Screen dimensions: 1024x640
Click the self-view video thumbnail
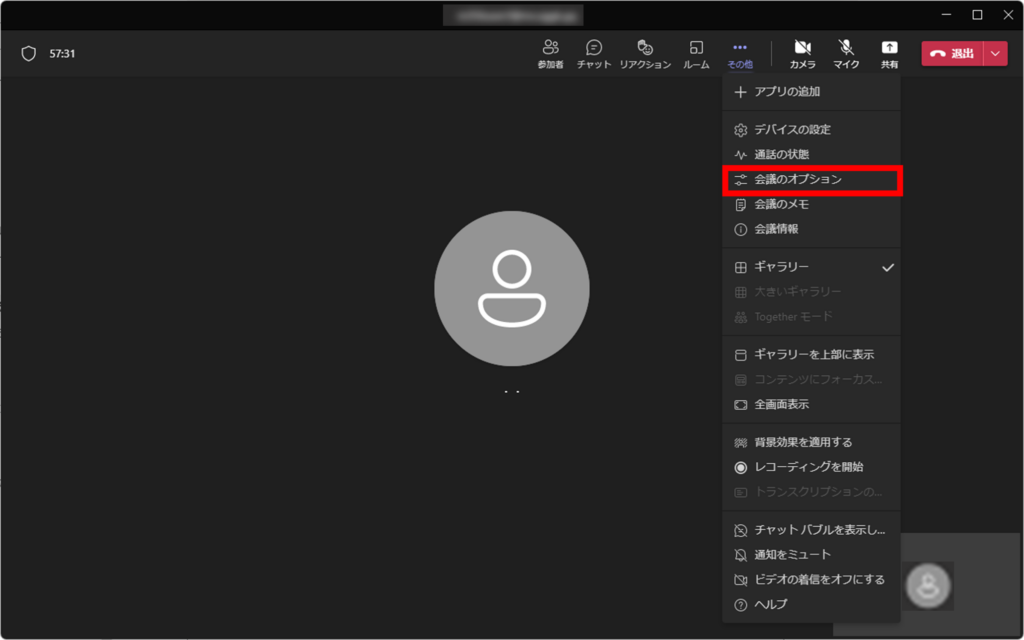pyautogui.click(x=929, y=585)
